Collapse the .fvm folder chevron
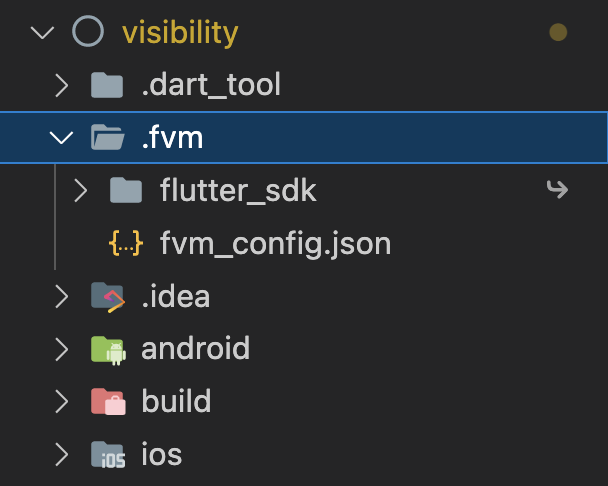 tap(62, 137)
